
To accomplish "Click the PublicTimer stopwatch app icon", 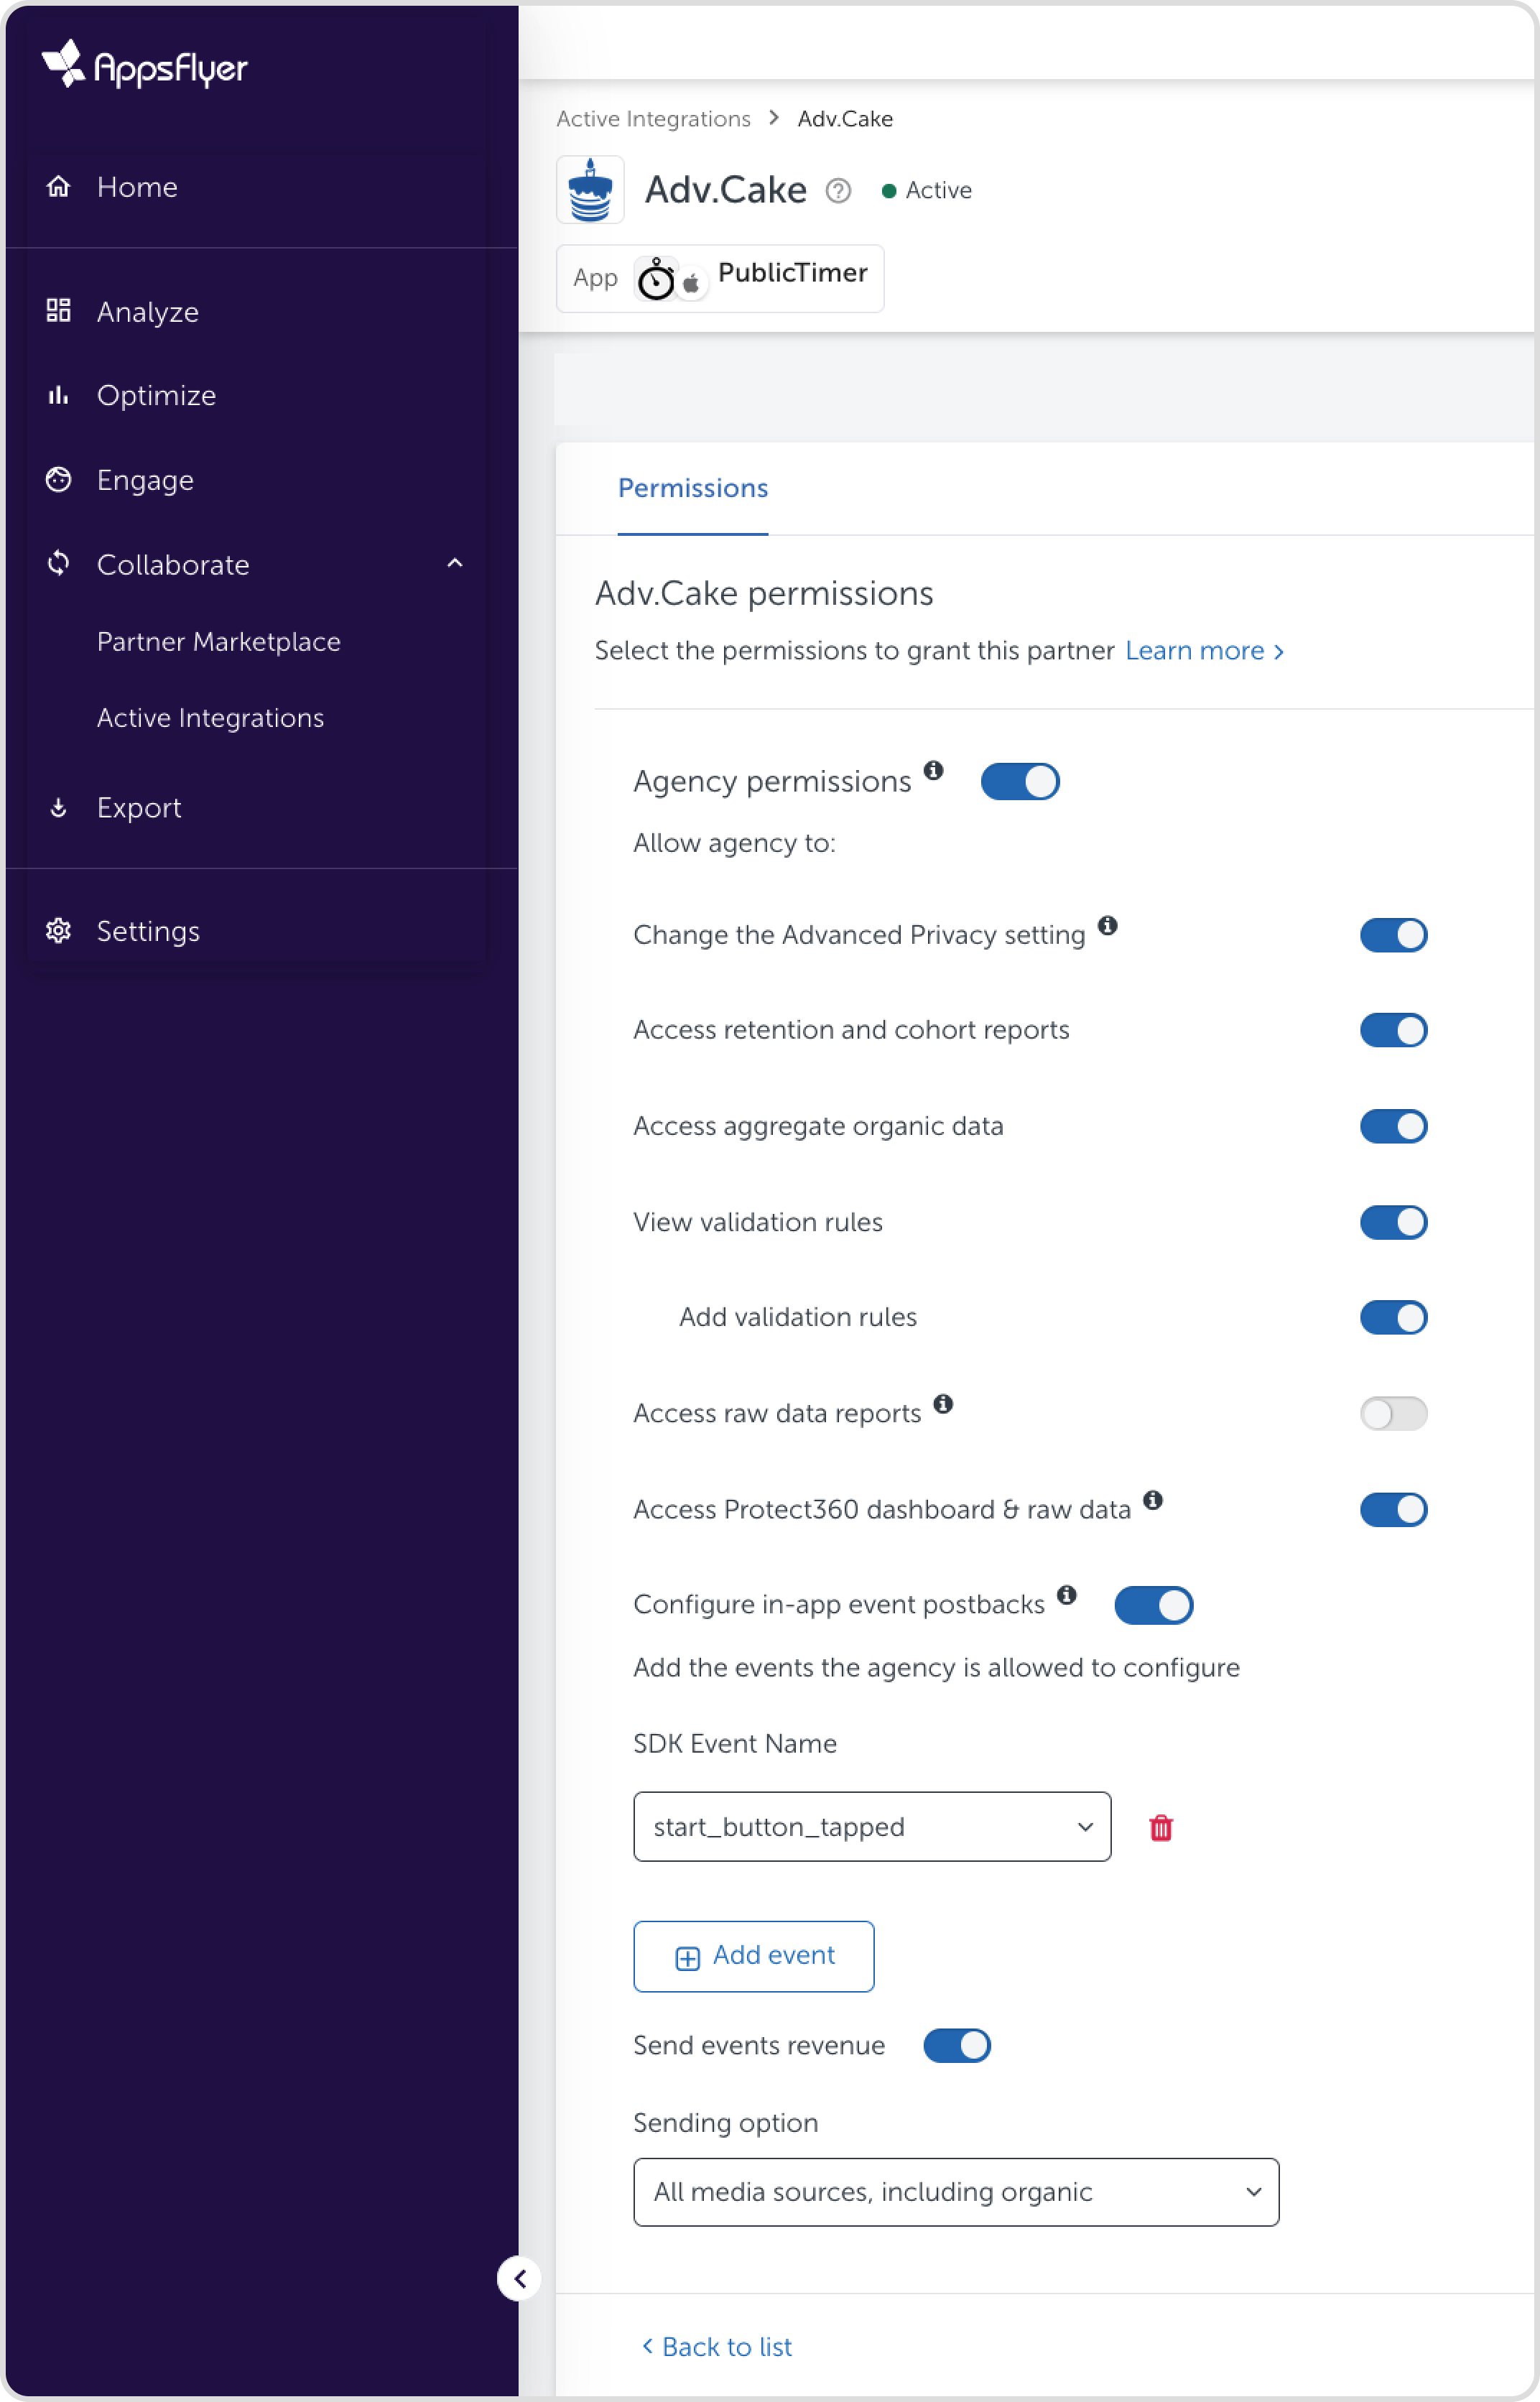I will pyautogui.click(x=656, y=279).
